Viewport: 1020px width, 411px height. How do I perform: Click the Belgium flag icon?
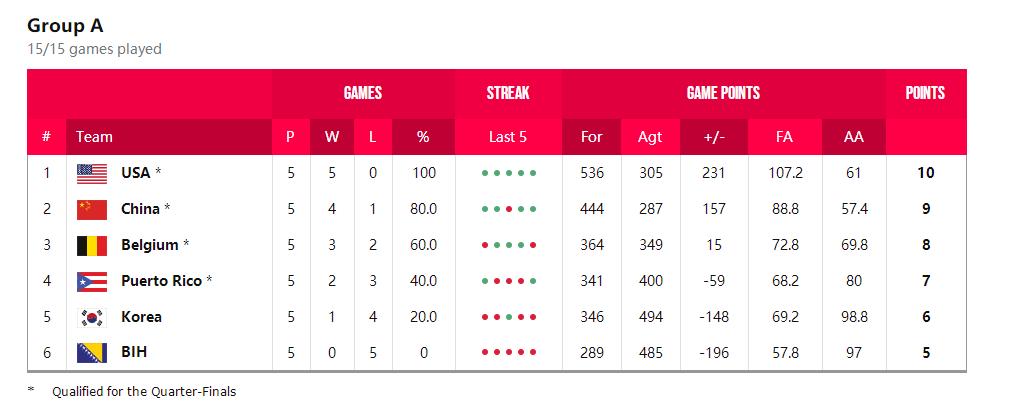point(91,245)
